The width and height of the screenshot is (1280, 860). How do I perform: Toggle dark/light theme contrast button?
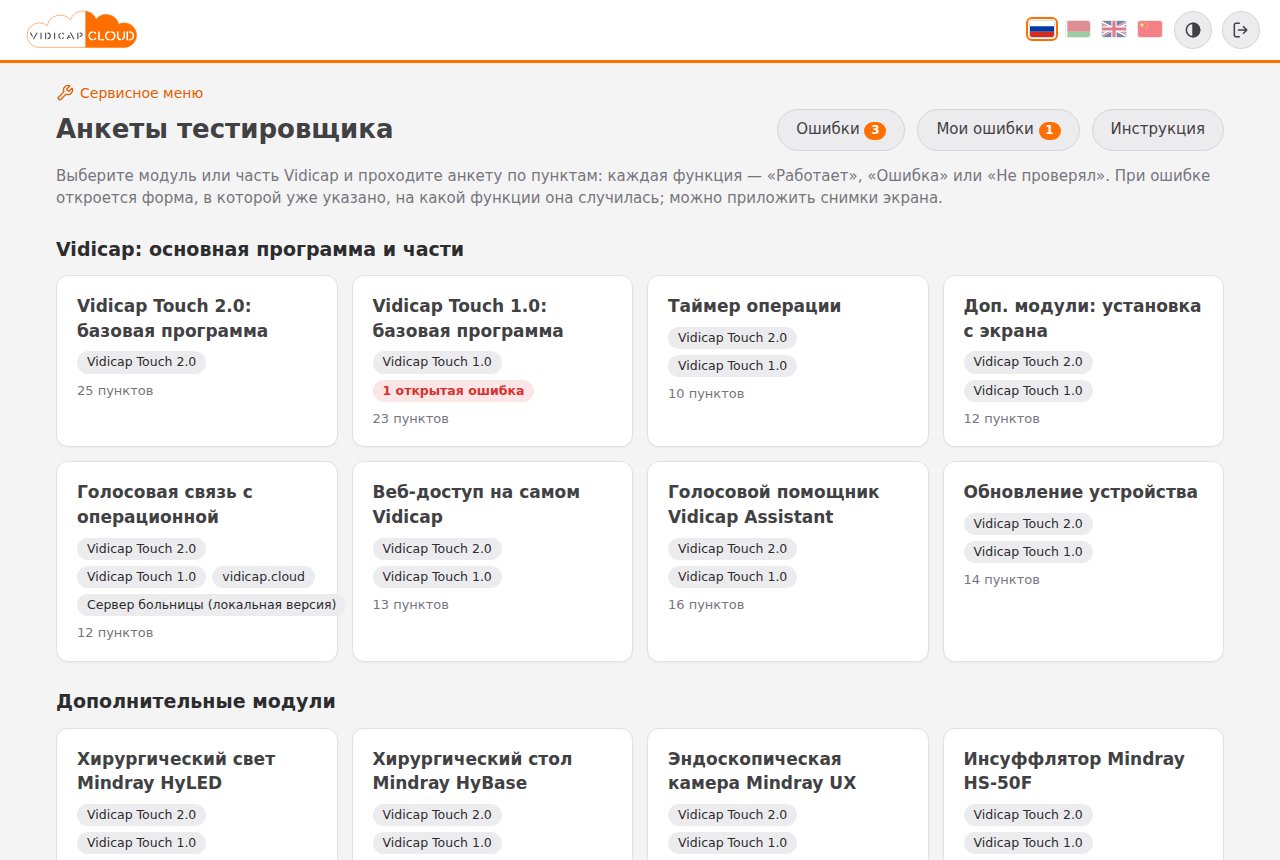(x=1193, y=30)
